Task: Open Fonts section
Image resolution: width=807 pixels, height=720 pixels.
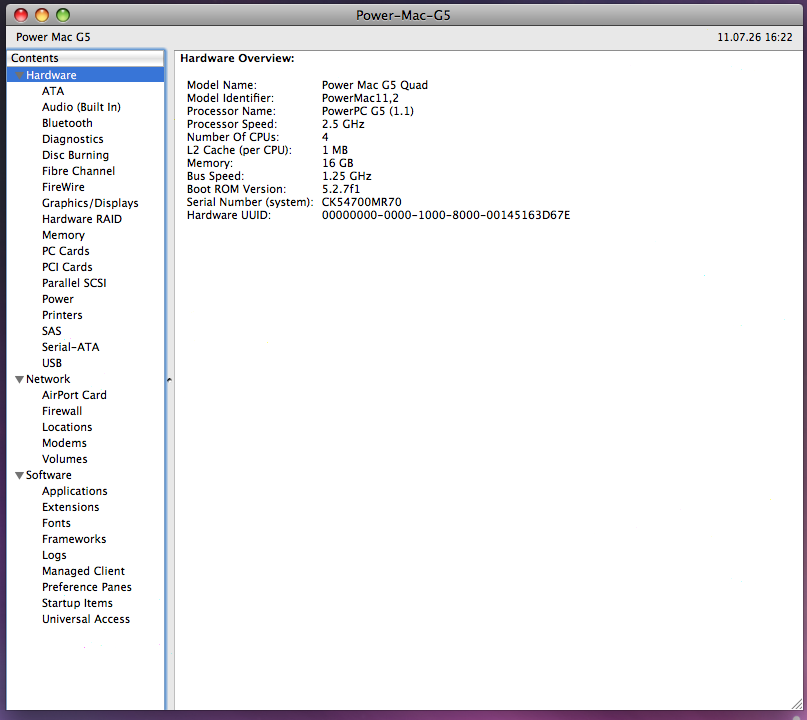Action: coord(56,523)
